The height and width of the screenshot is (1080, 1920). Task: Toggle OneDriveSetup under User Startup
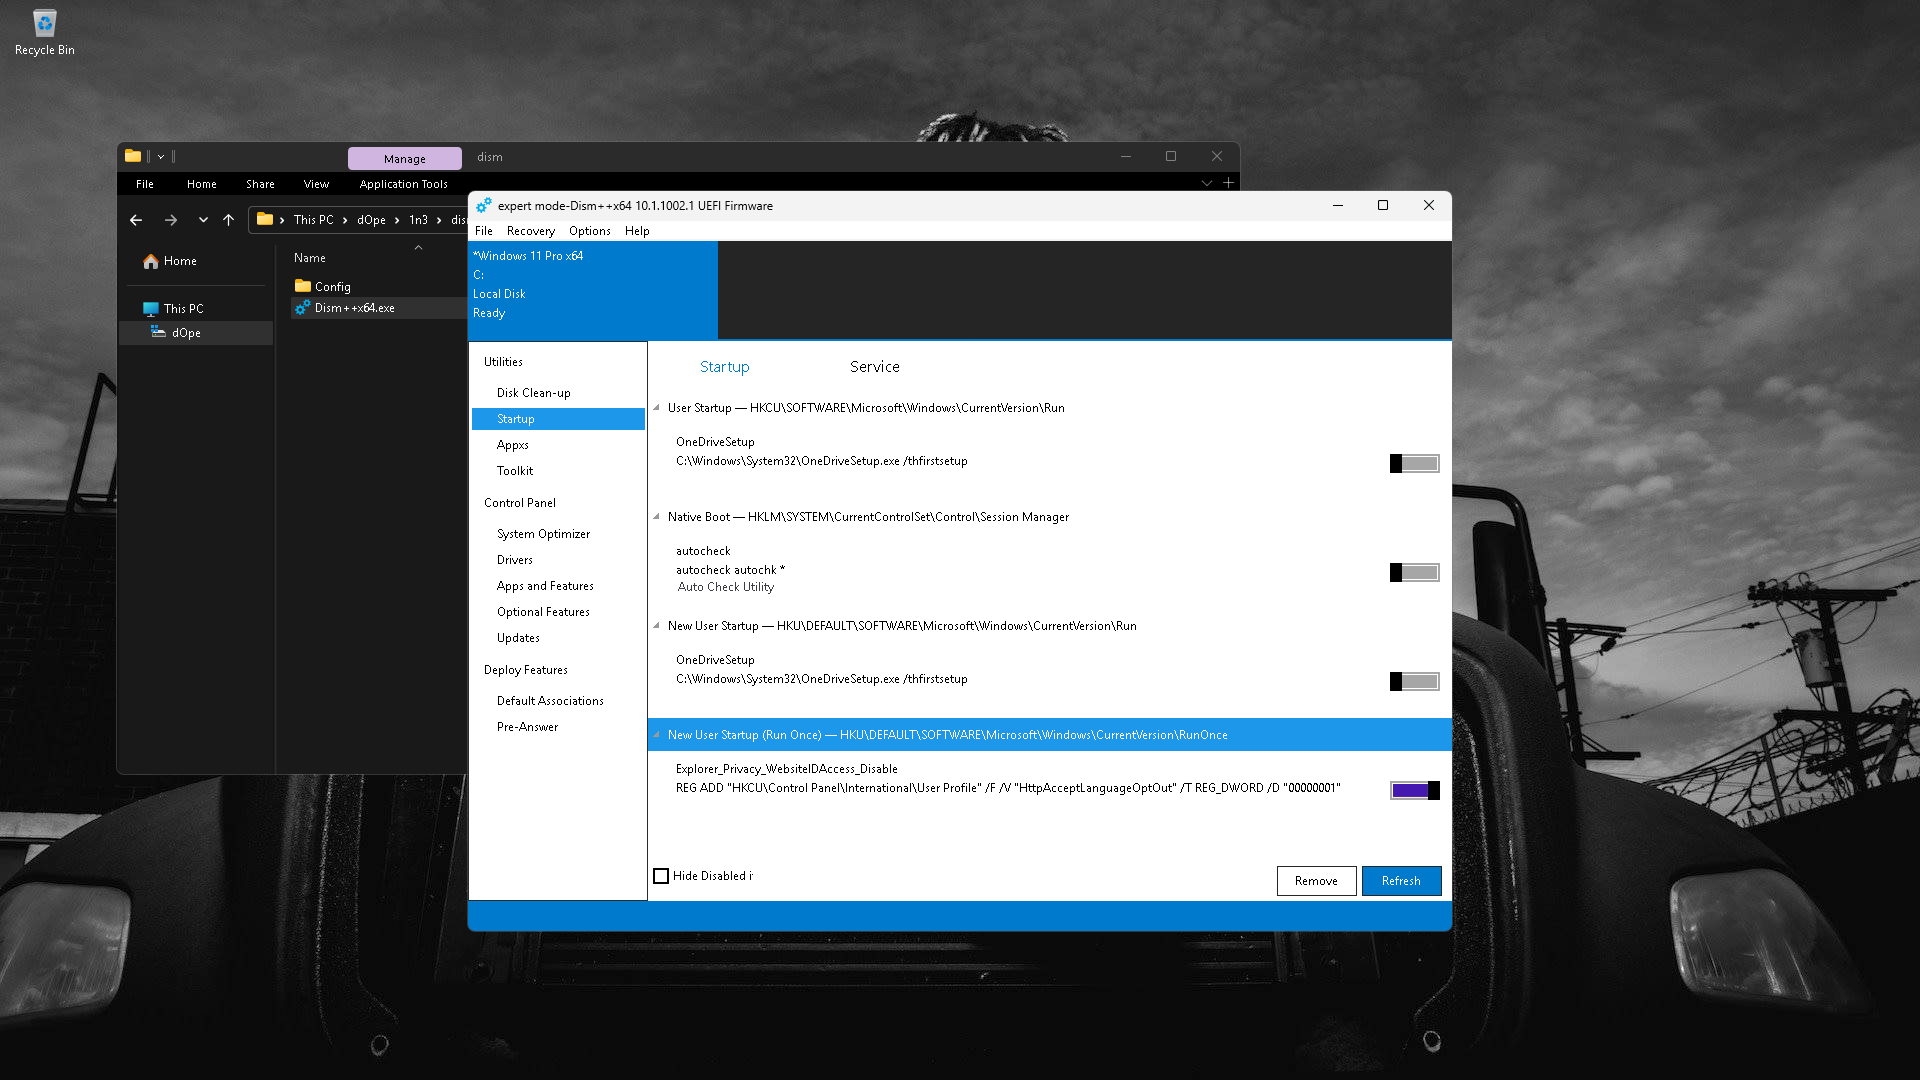click(x=1414, y=463)
